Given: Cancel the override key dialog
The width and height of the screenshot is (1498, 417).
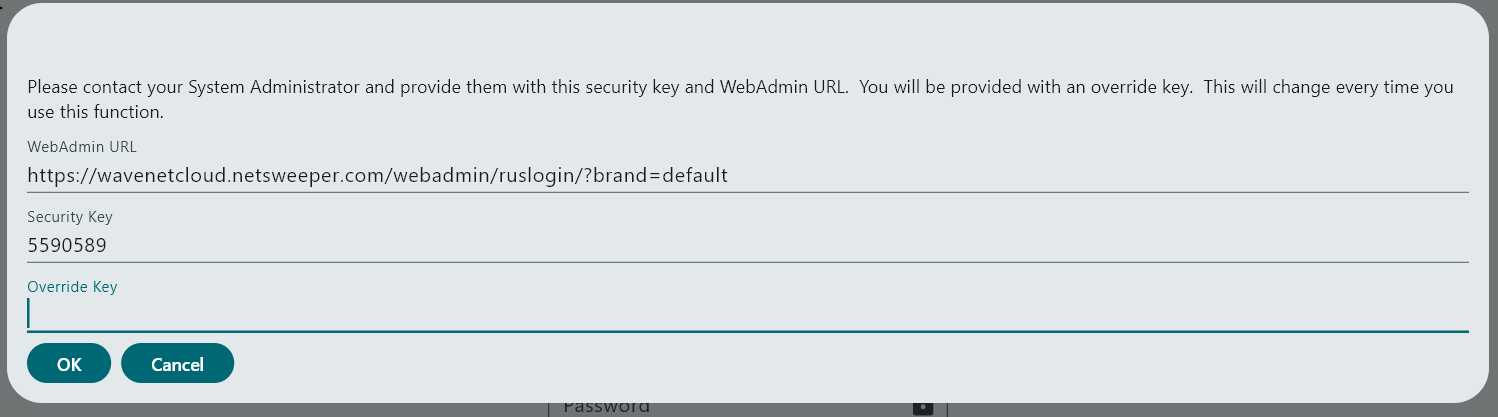Looking at the screenshot, I should point(177,363).
